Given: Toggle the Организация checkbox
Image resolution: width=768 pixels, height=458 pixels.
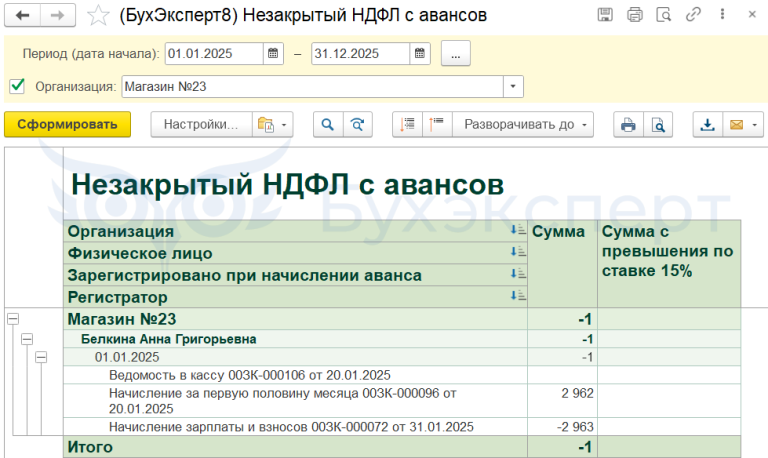Looking at the screenshot, I should 17,87.
